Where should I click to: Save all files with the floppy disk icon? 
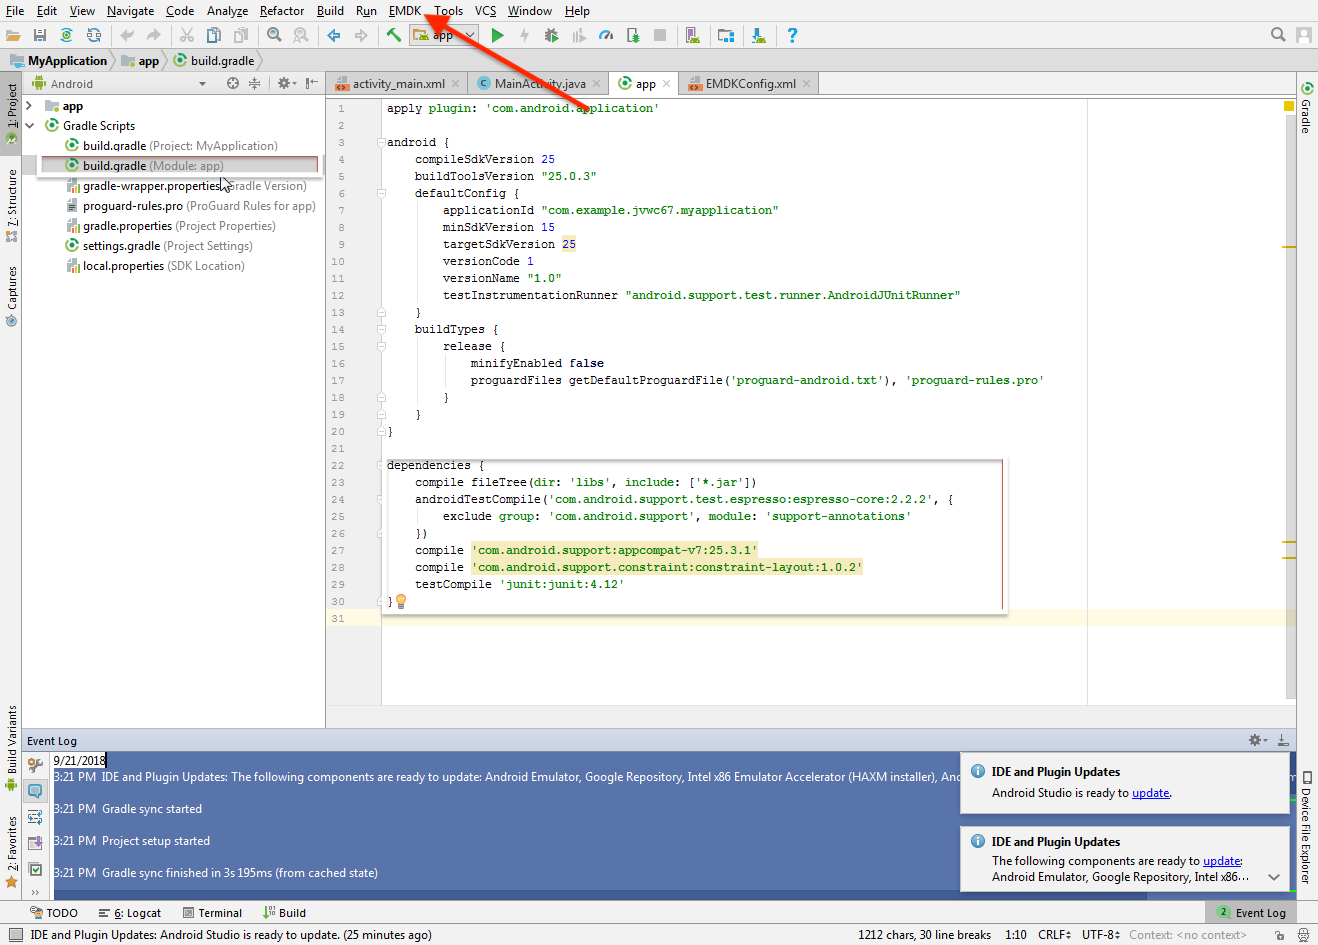point(40,35)
